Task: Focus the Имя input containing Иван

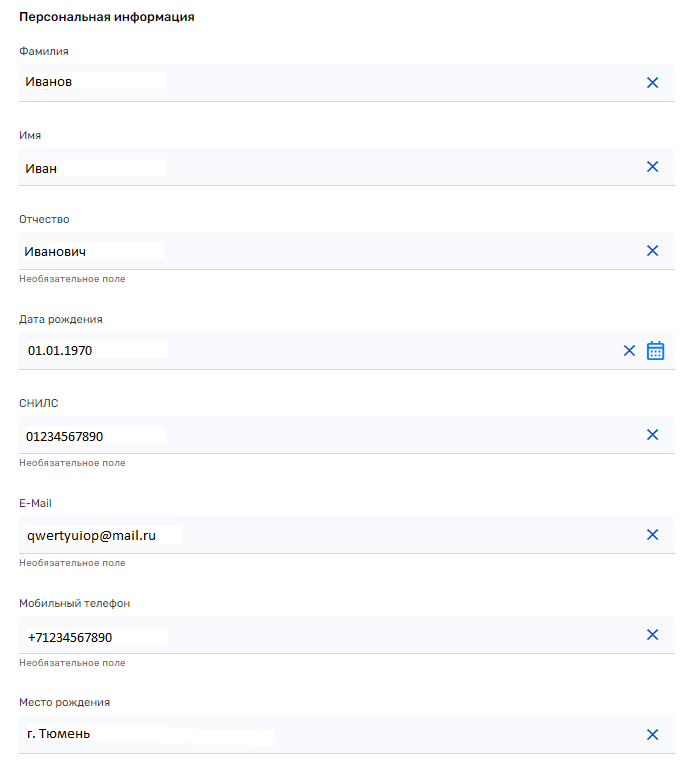Action: 300,168
